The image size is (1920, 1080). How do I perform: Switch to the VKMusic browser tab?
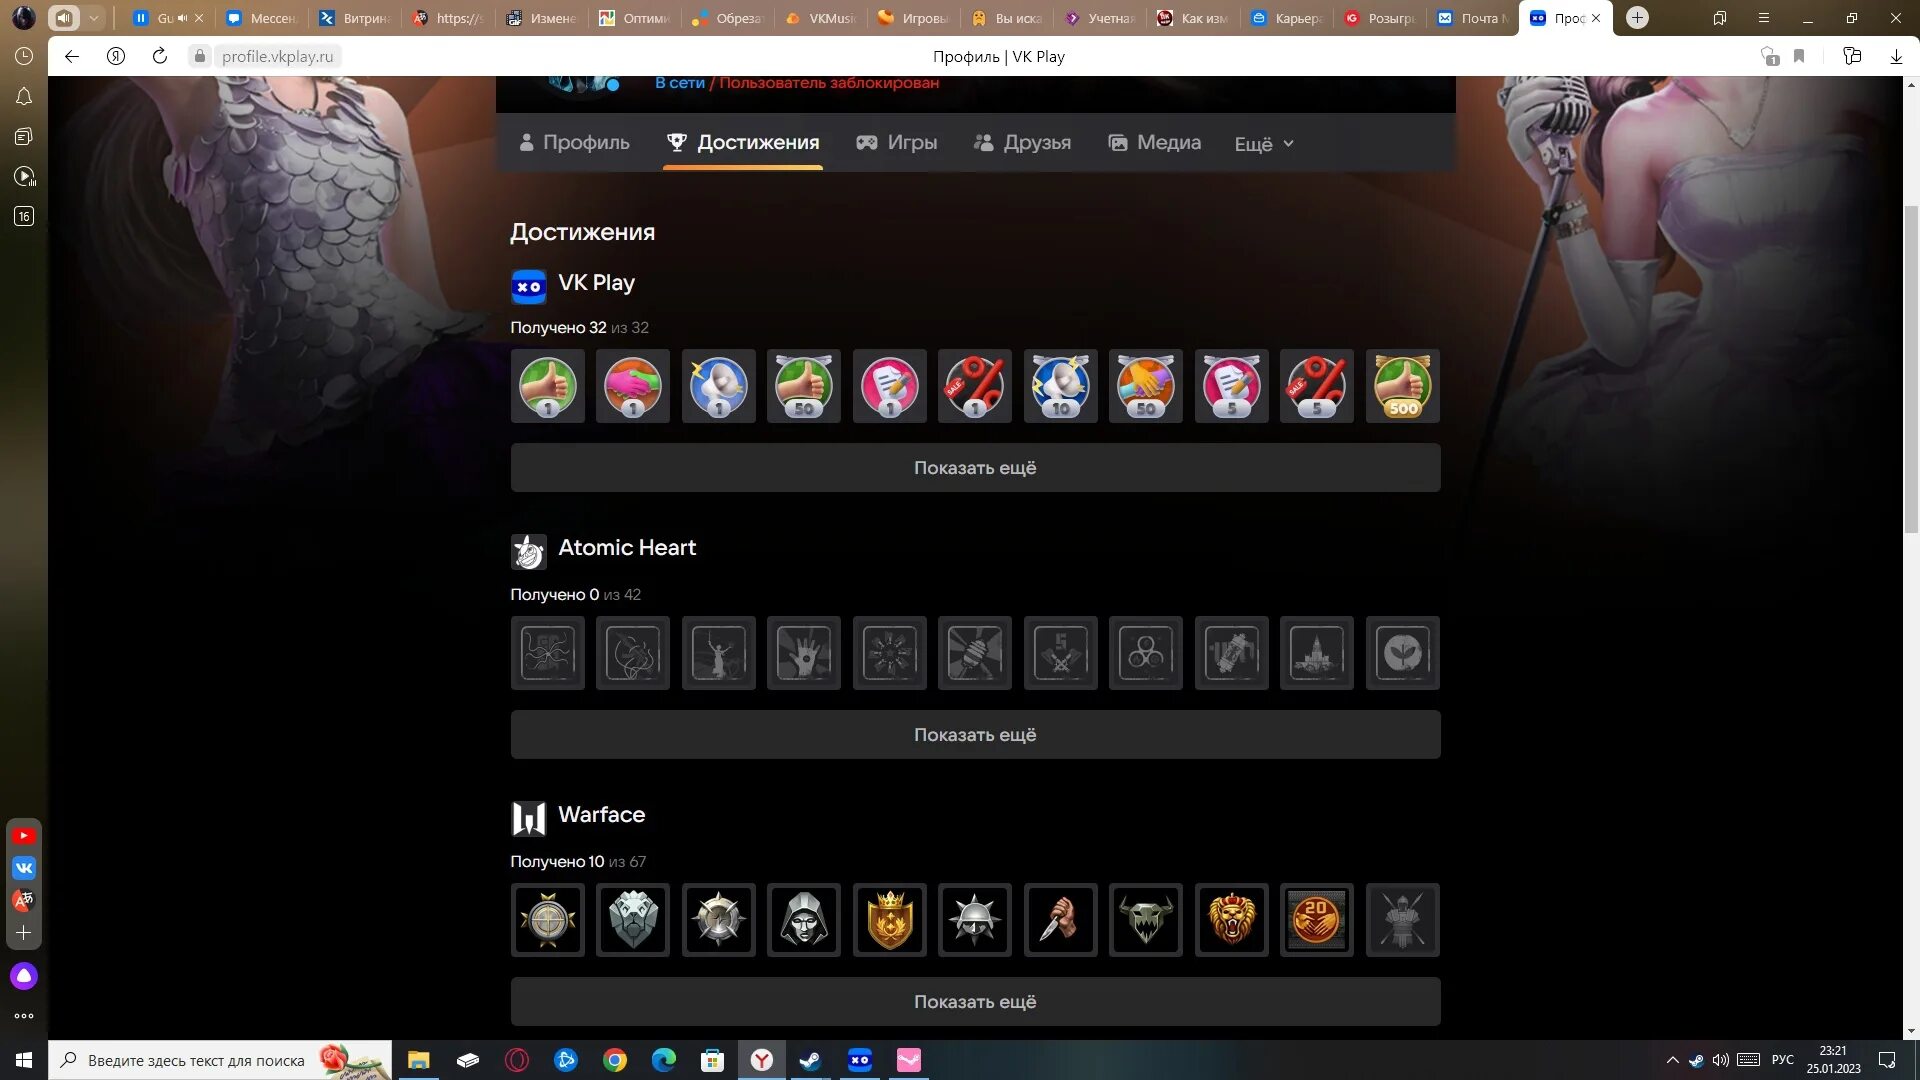pyautogui.click(x=821, y=18)
